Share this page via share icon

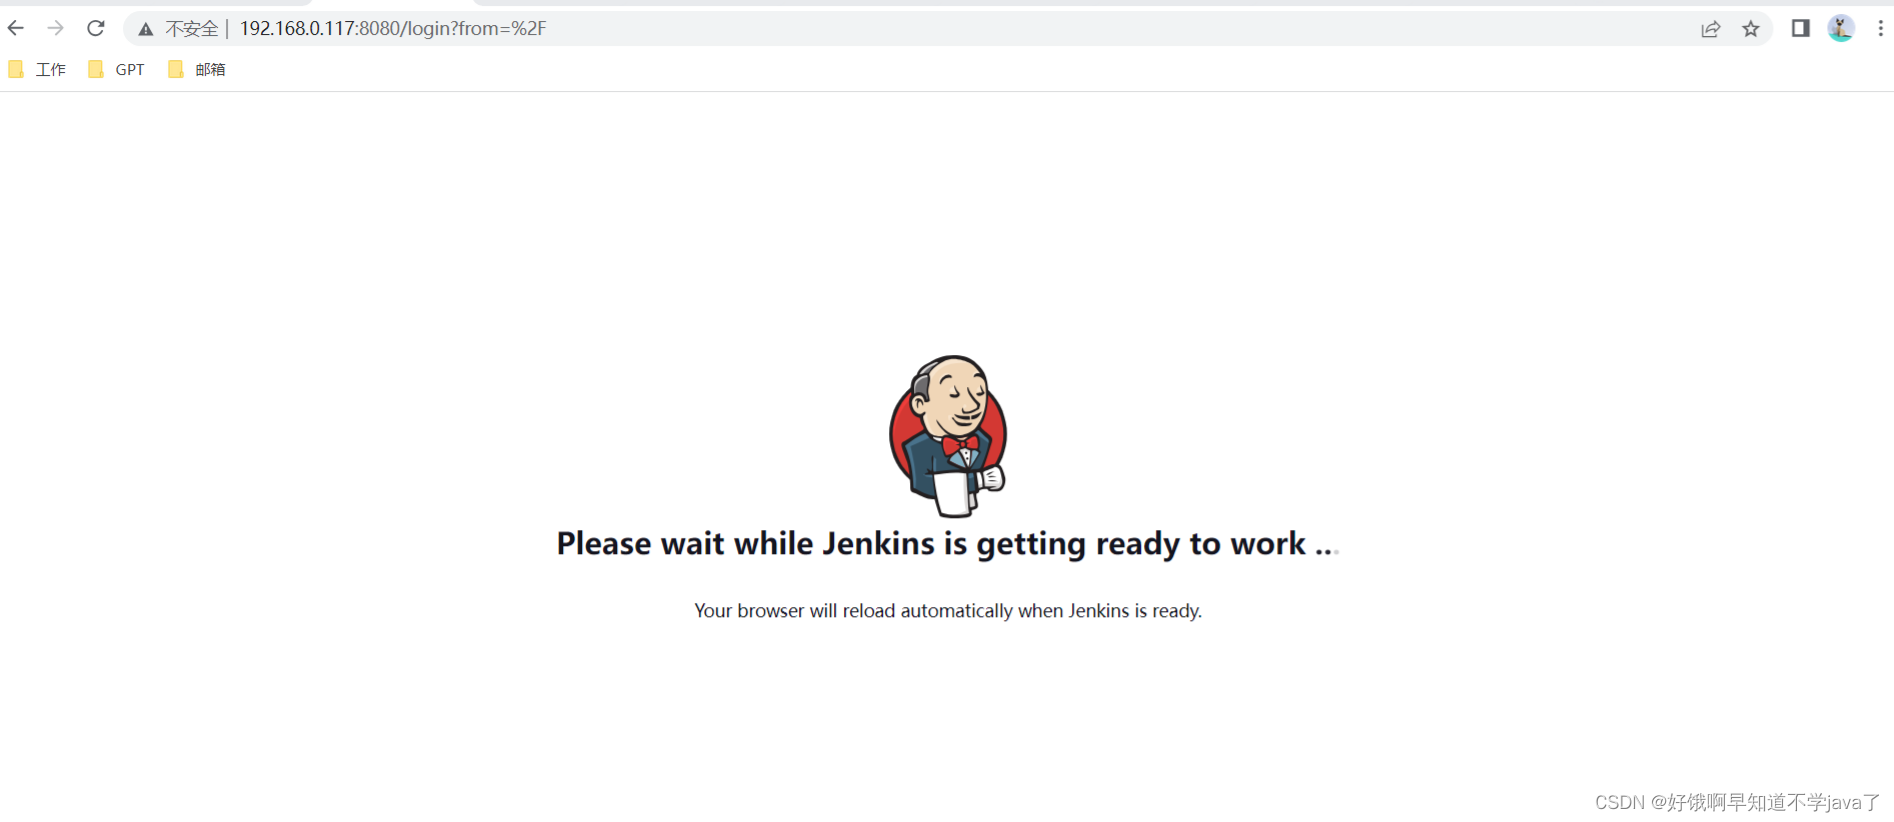1711,29
